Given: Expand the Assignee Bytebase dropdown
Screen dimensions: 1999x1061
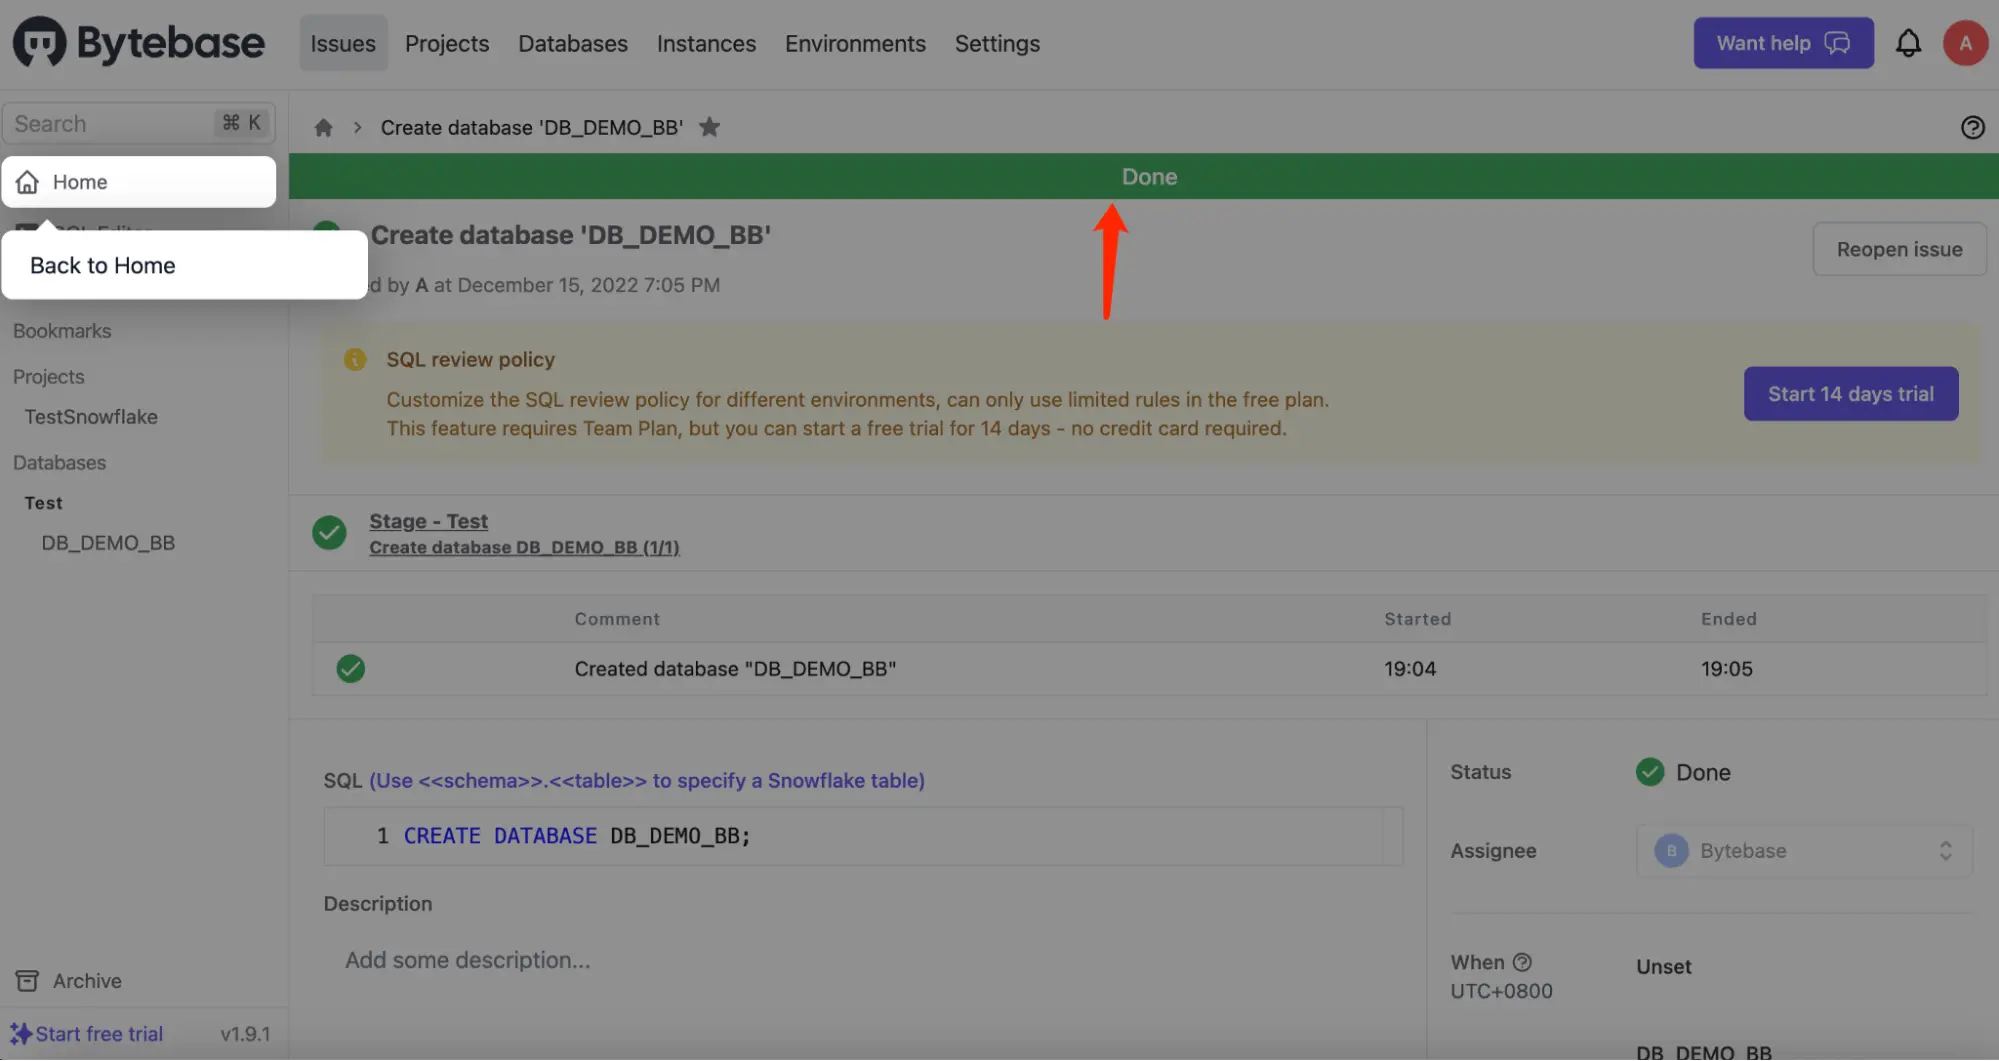Looking at the screenshot, I should (x=1804, y=850).
